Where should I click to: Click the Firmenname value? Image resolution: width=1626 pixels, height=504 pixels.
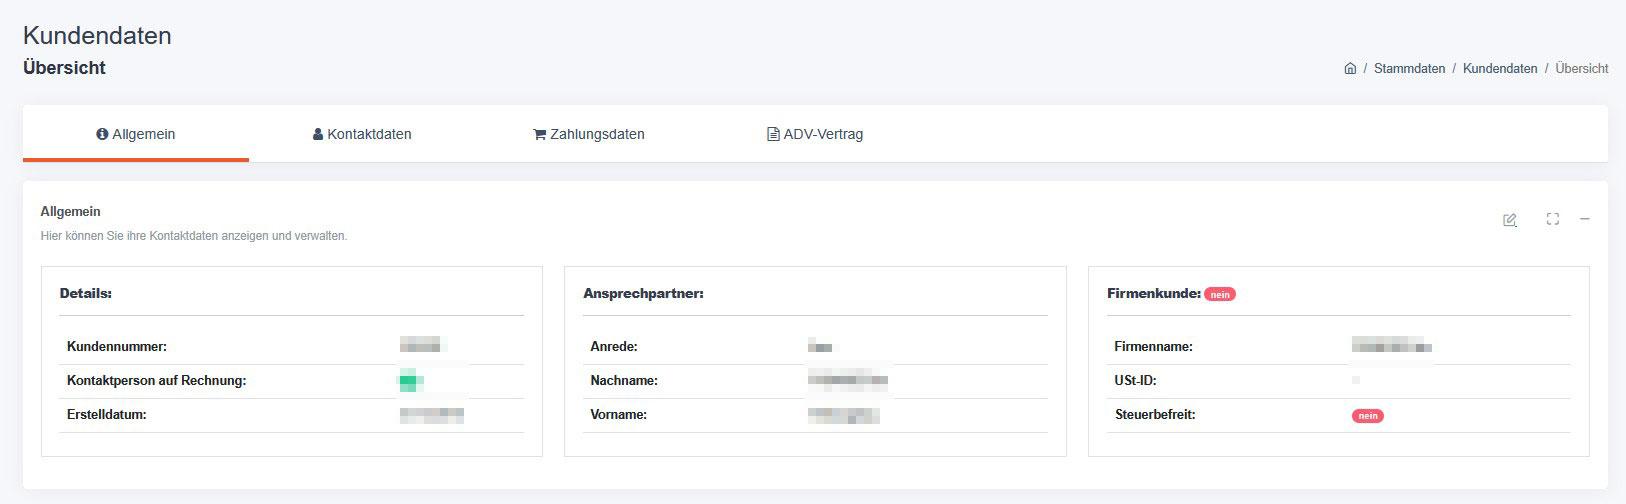(1391, 347)
